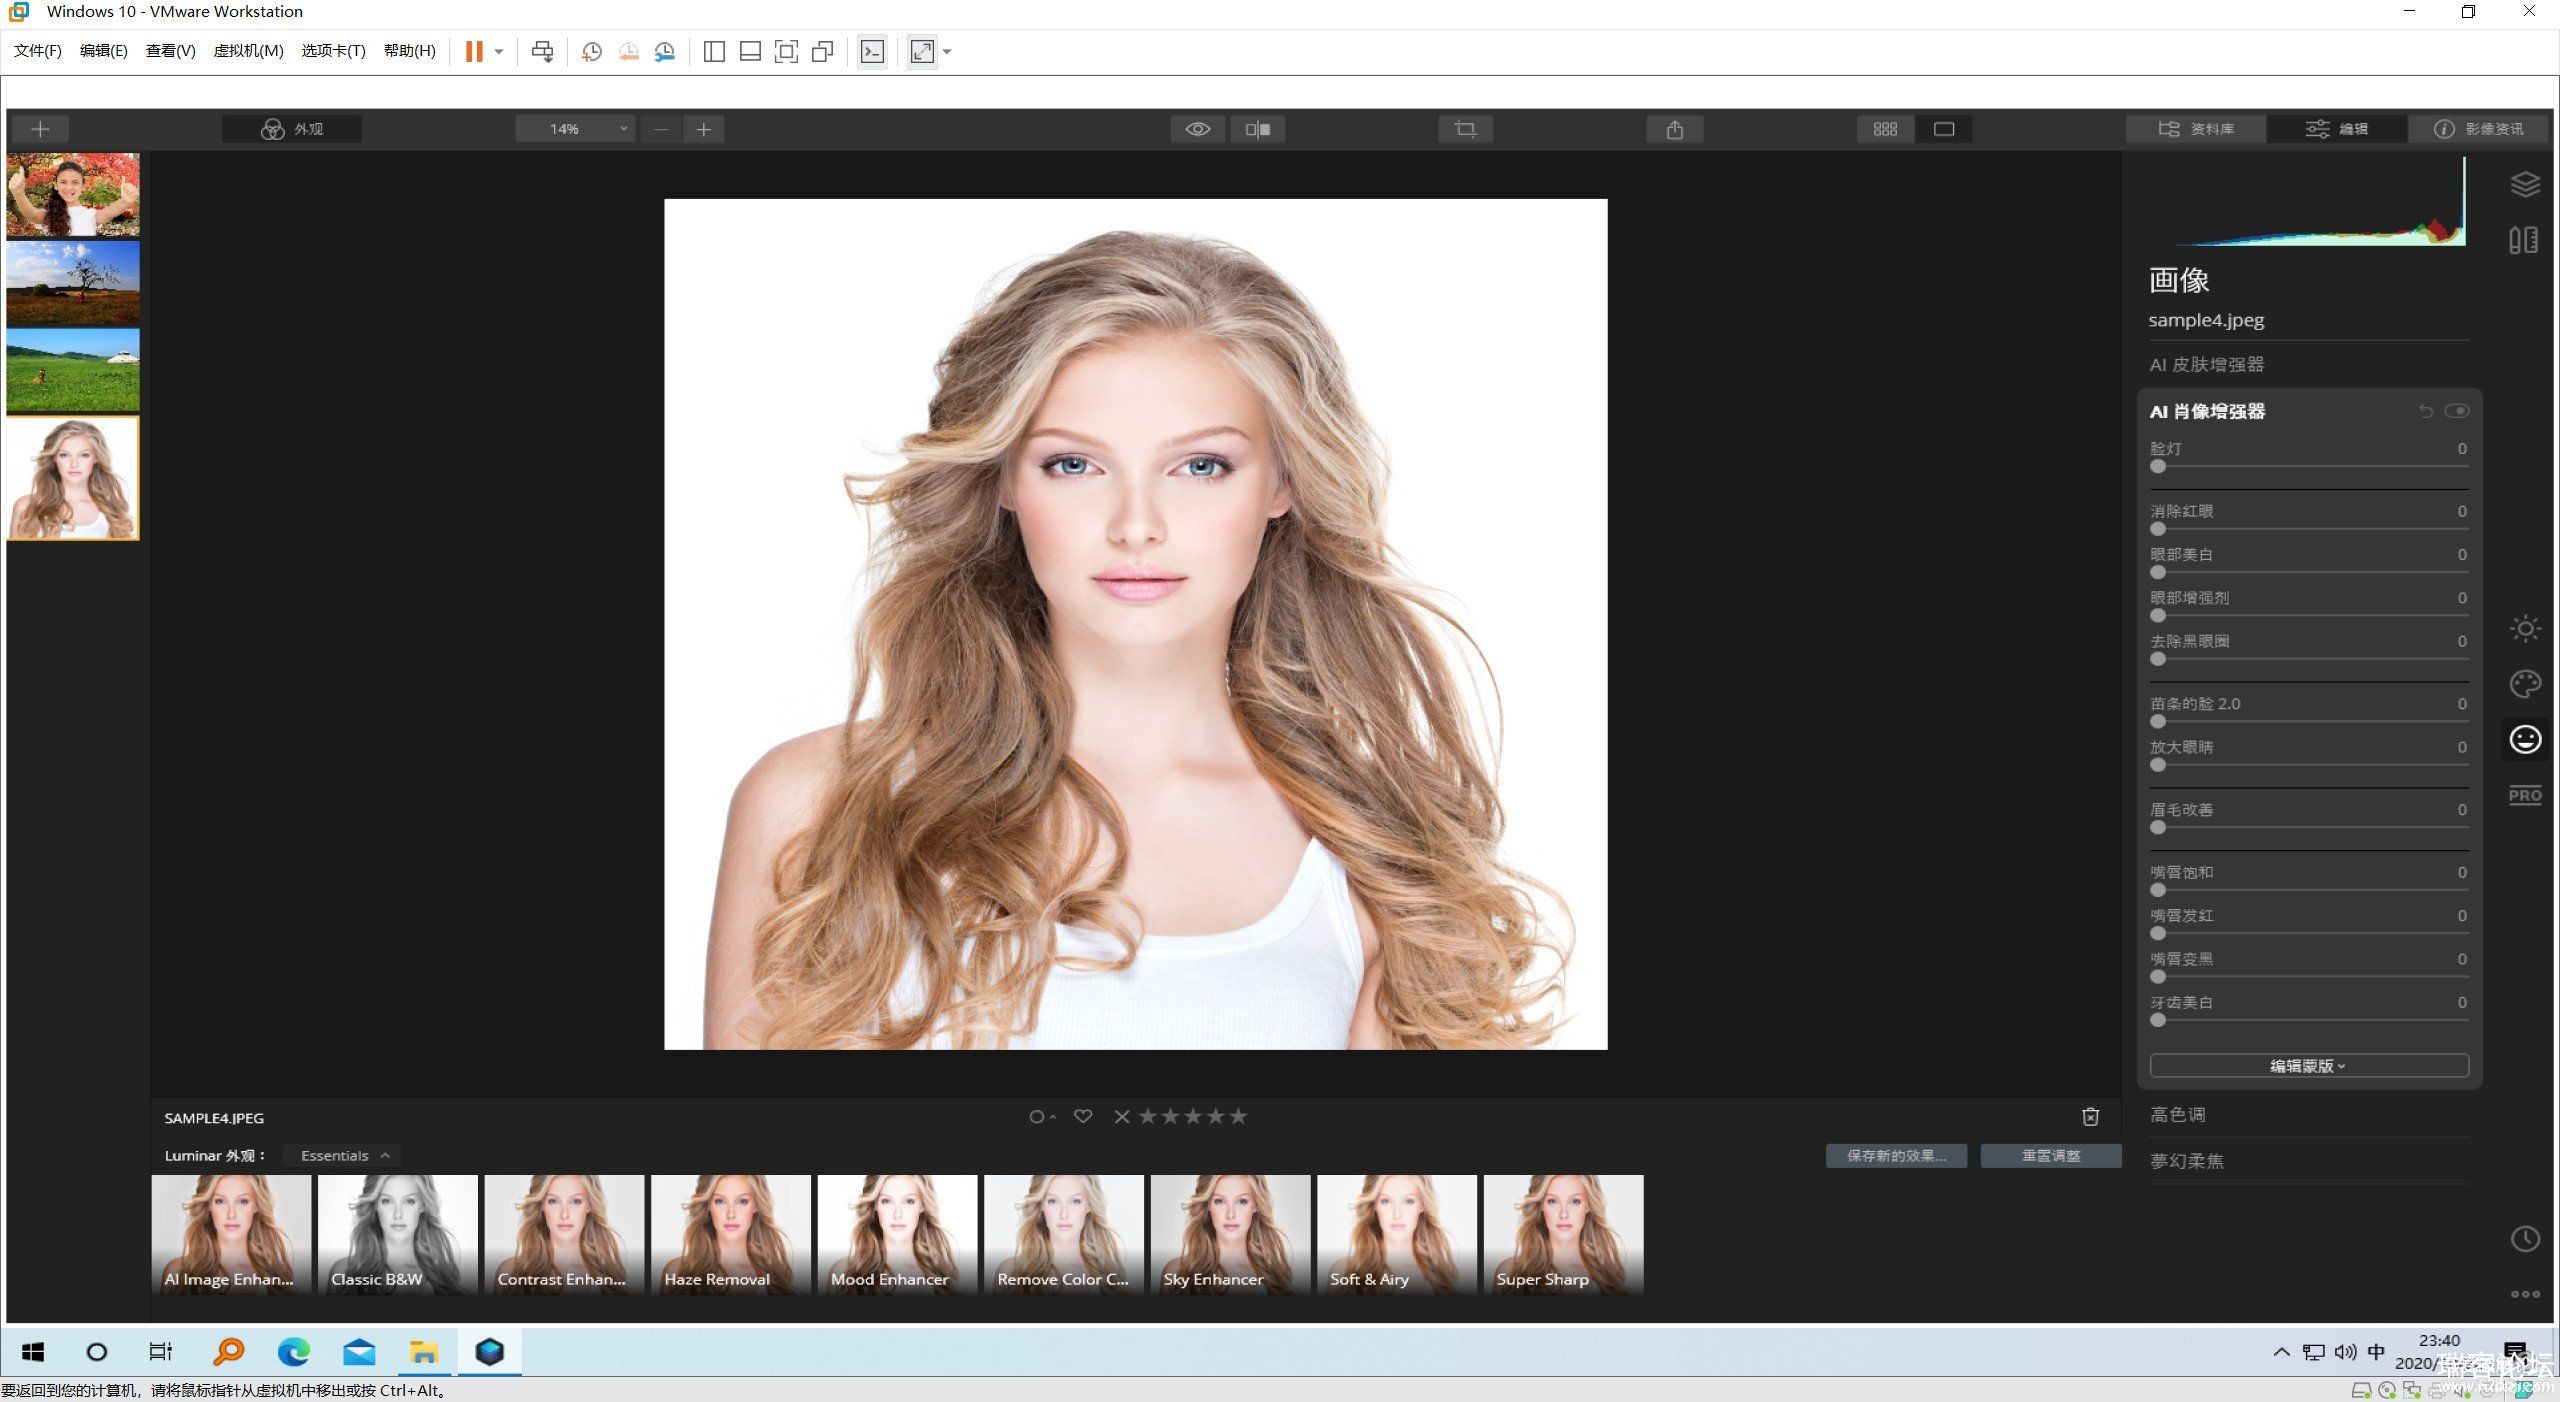Toggle the crop tool icon
The image size is (2560, 1402).
1464,128
